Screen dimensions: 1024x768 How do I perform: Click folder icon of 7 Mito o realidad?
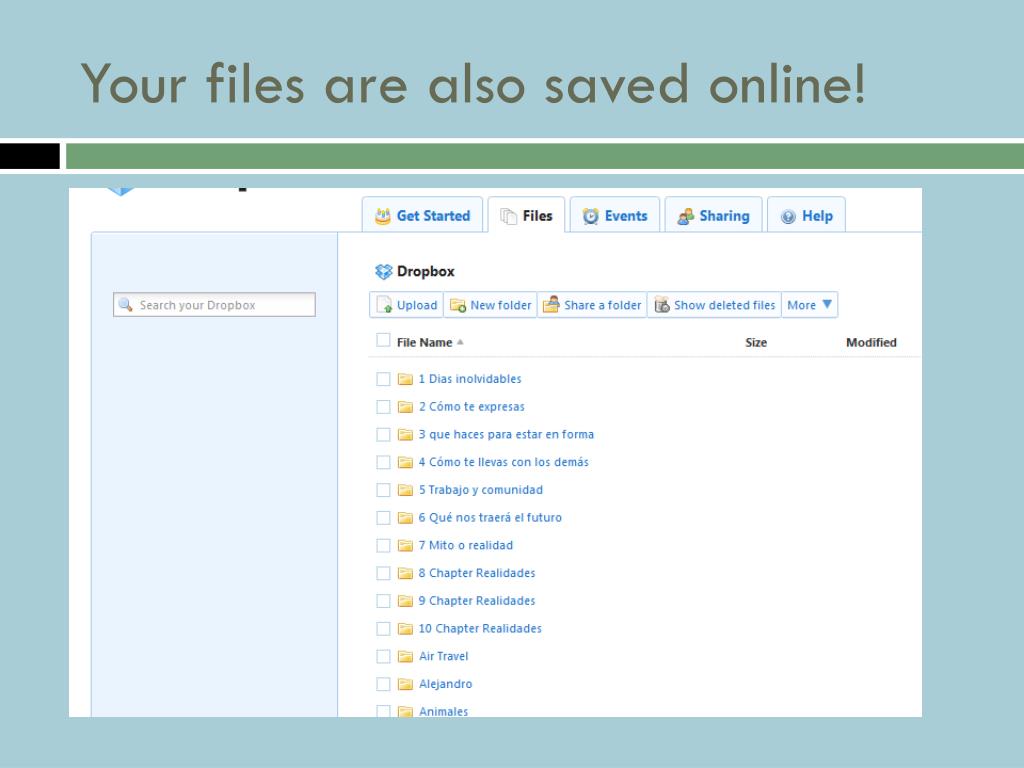tap(406, 545)
